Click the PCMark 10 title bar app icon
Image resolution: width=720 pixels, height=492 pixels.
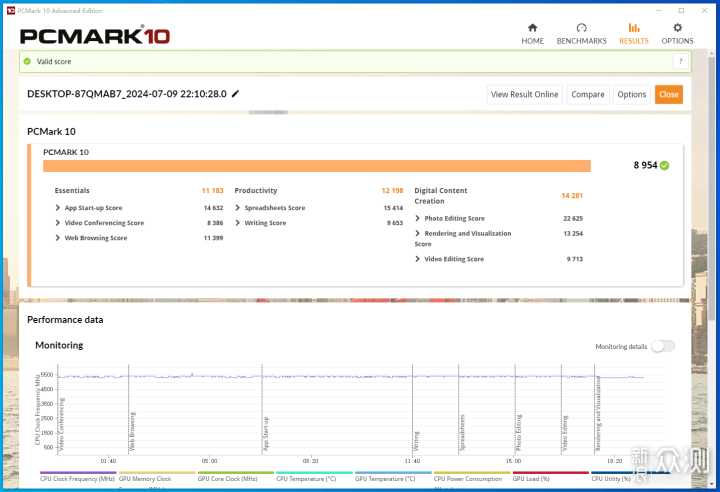pos(11,10)
